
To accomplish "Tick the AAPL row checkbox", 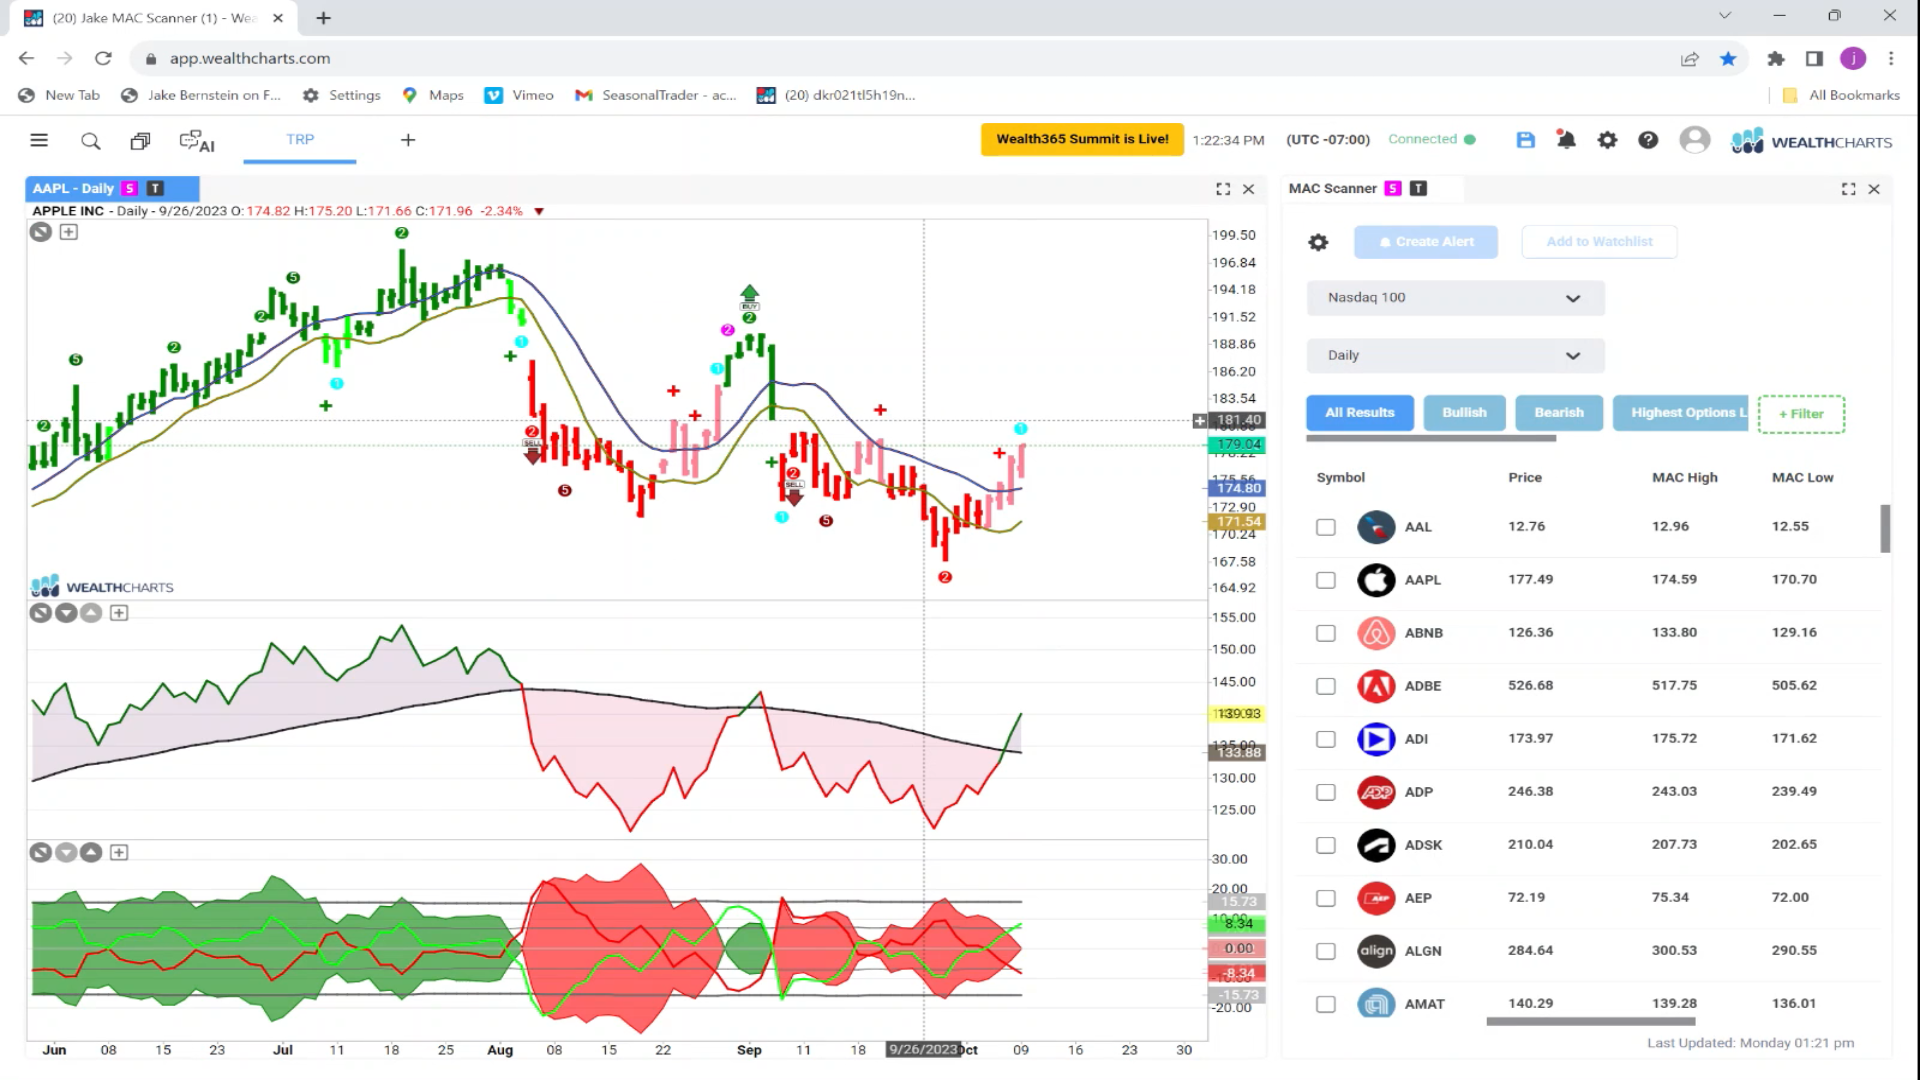I will [1326, 580].
